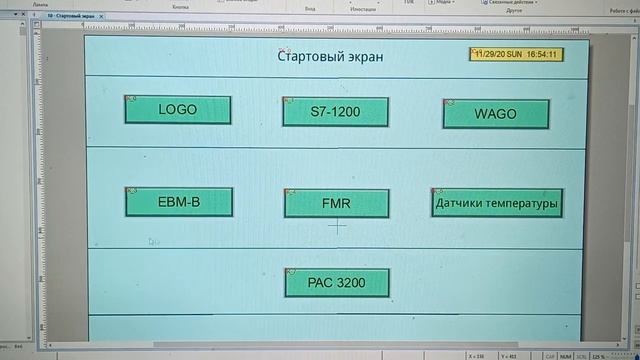Image resolution: width=640 pixels, height=360 pixels.
Task: Click the NUM indicator in the status bar
Action: click(566, 357)
